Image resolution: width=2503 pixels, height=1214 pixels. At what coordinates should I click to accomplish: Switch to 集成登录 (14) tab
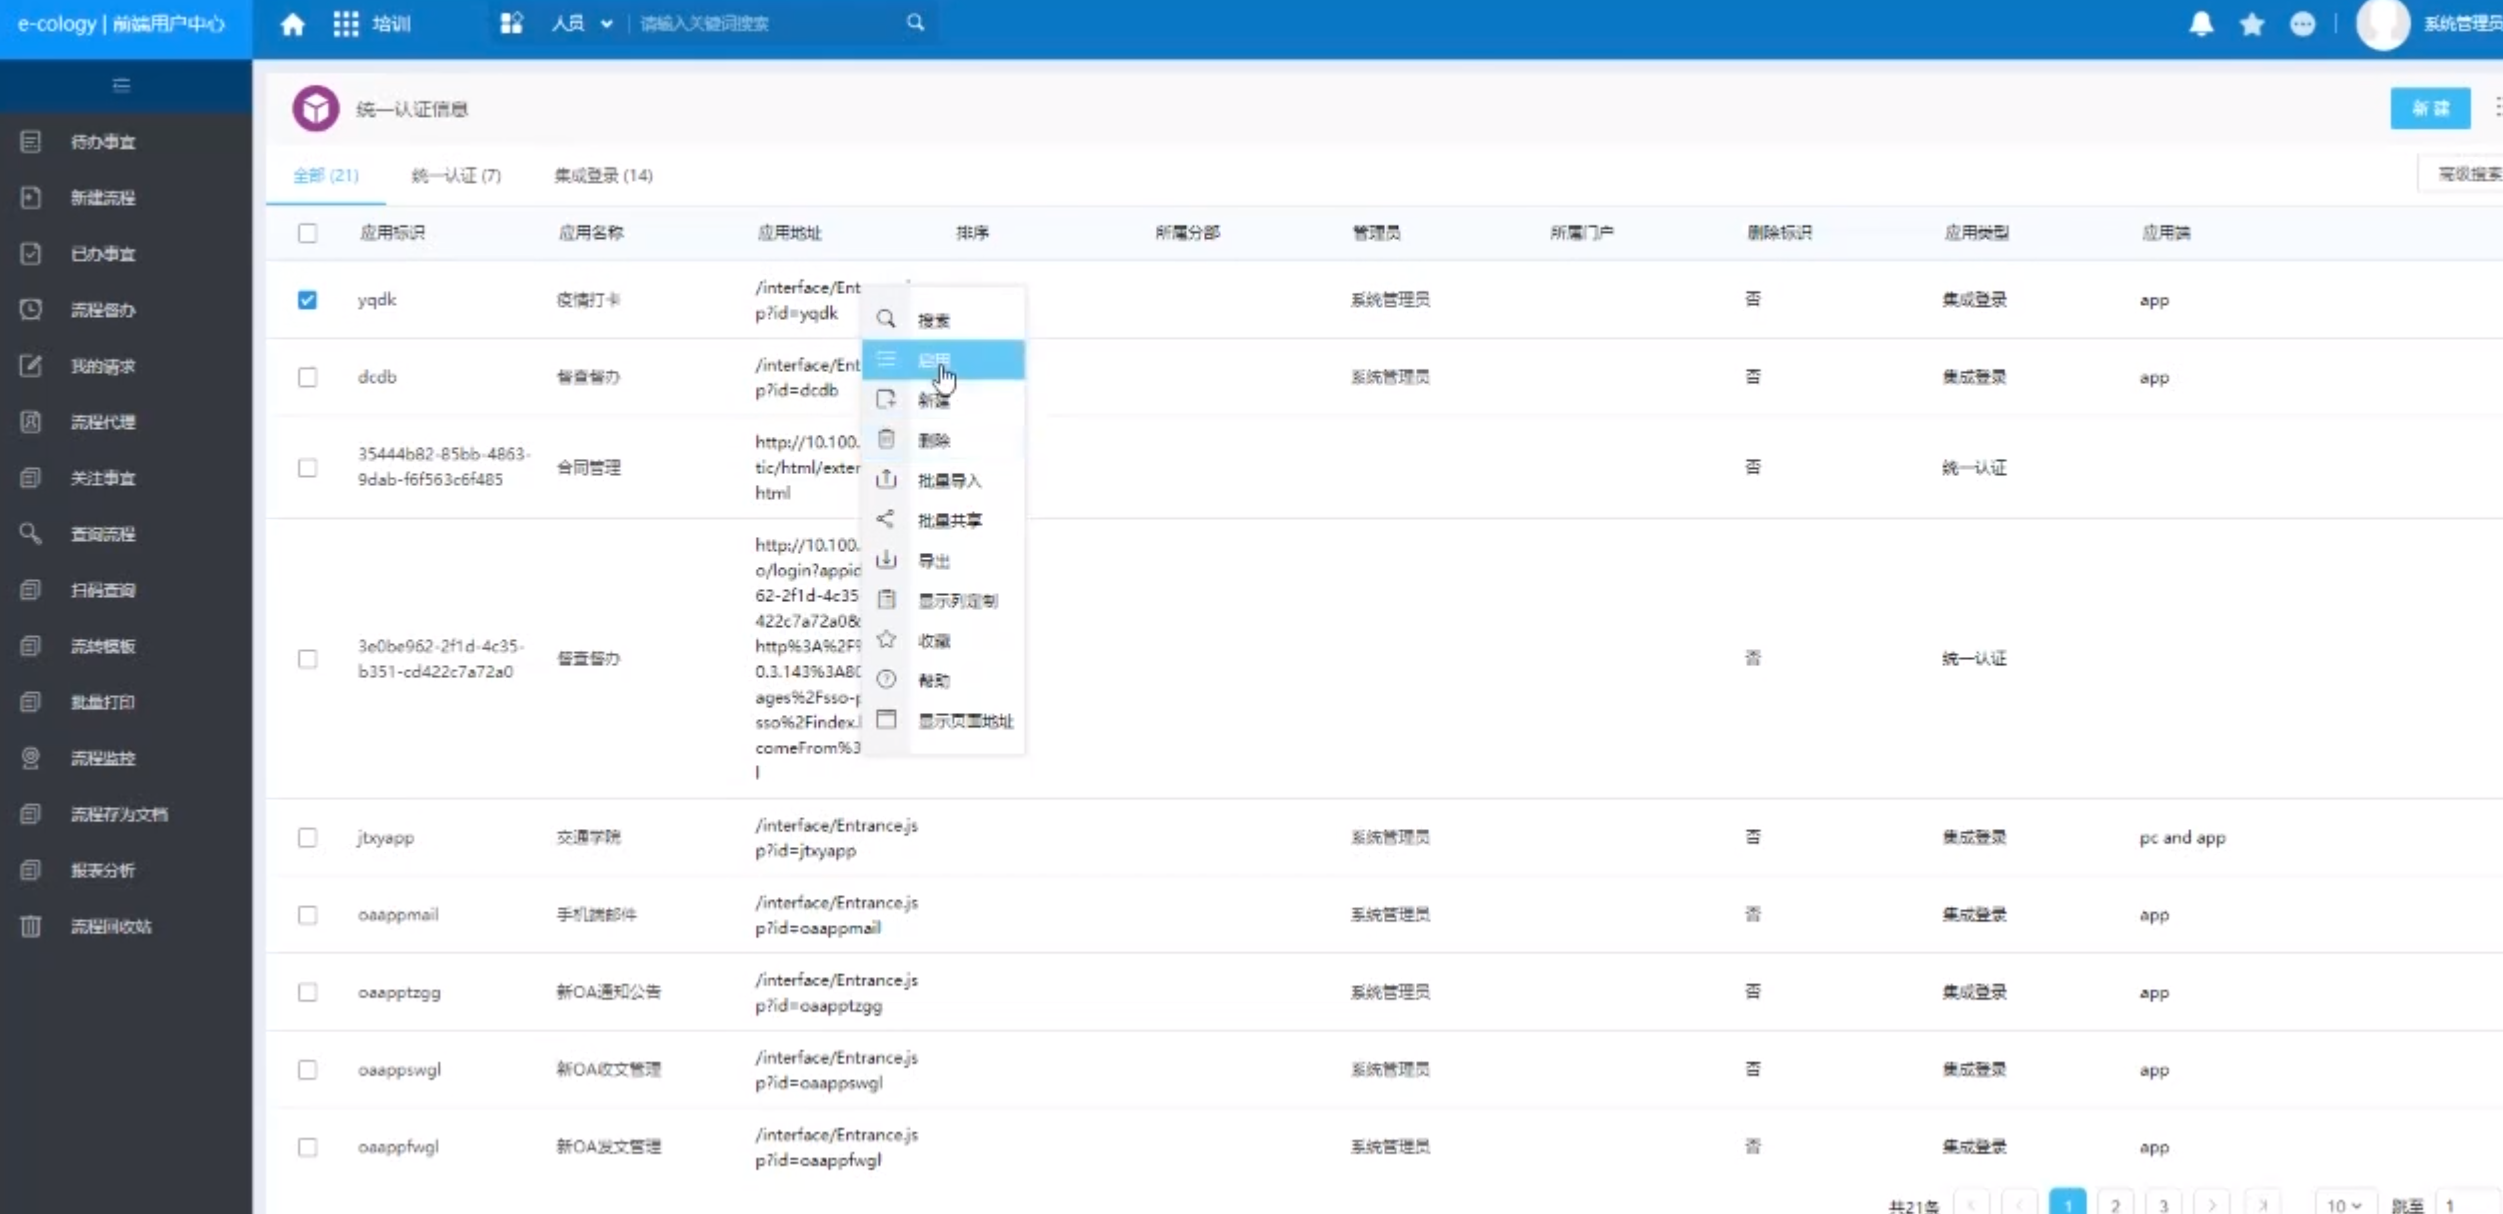[603, 175]
